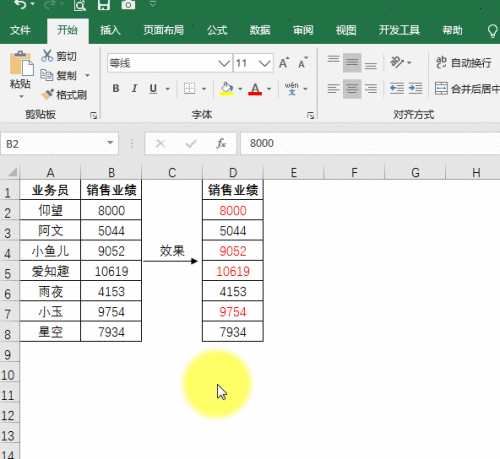Click the Paste clipboard icon
This screenshot has height=459, width=500.
(21, 63)
